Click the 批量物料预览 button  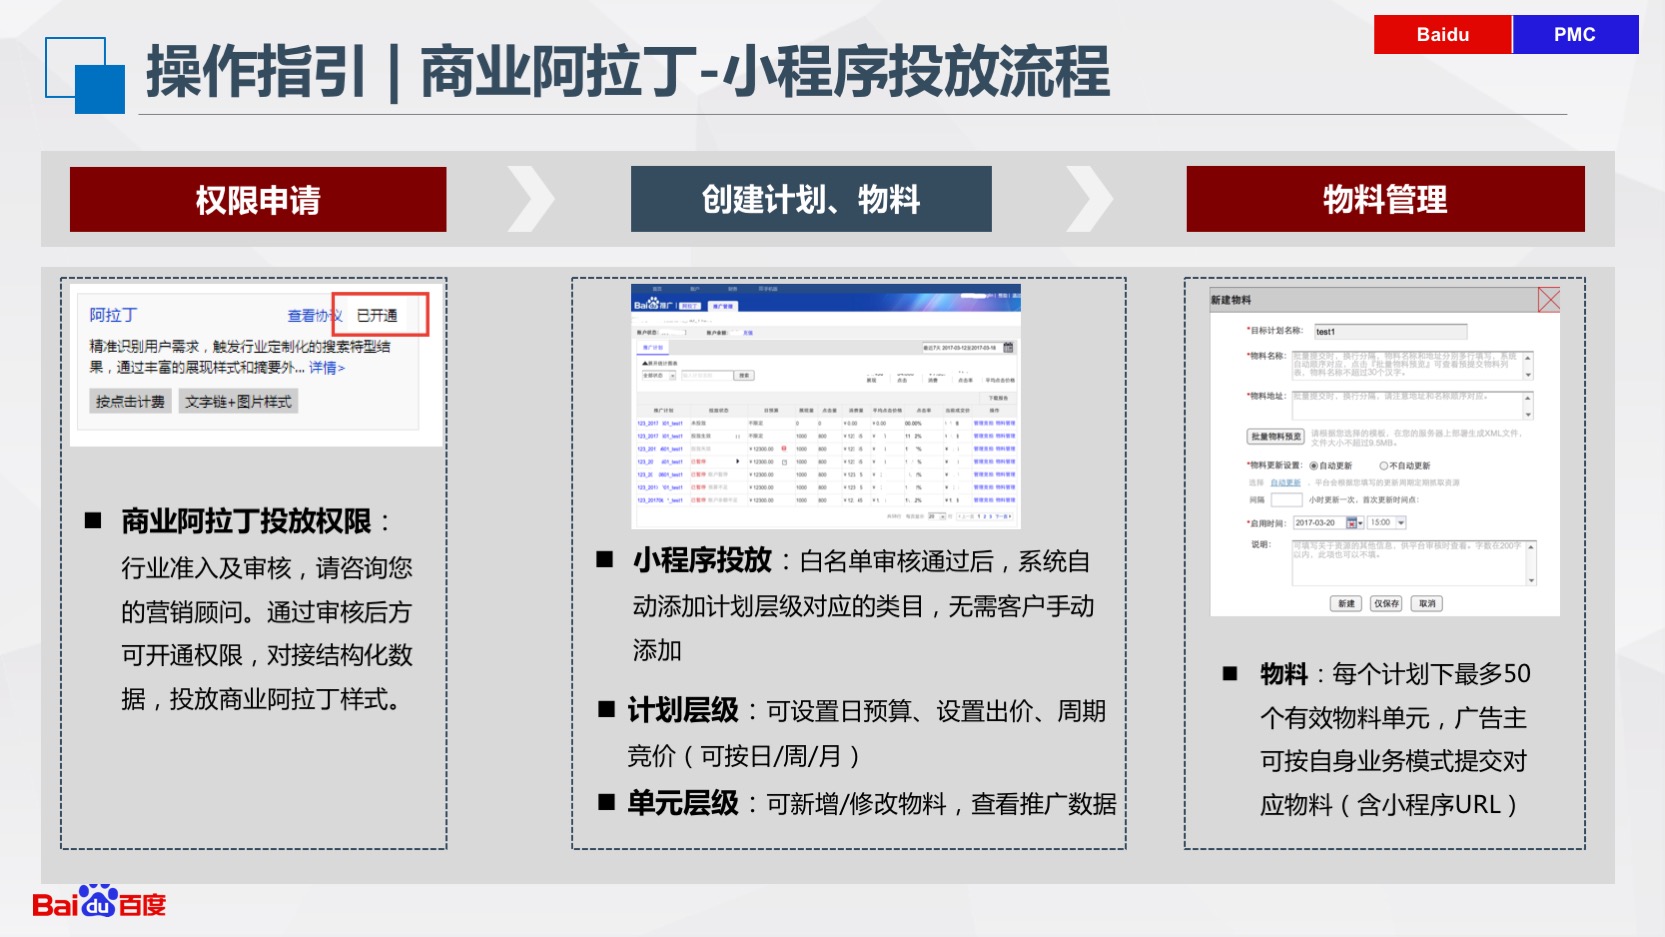1275,436
